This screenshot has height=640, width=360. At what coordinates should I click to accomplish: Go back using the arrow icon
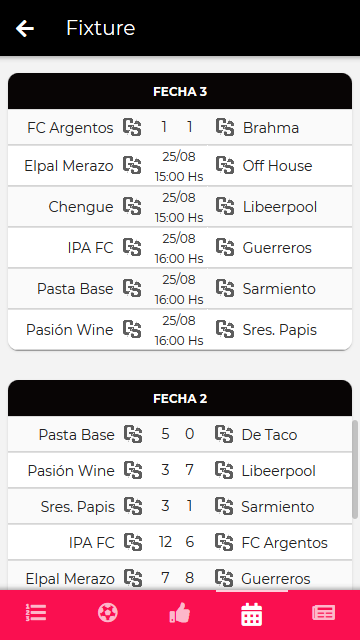(x=24, y=28)
